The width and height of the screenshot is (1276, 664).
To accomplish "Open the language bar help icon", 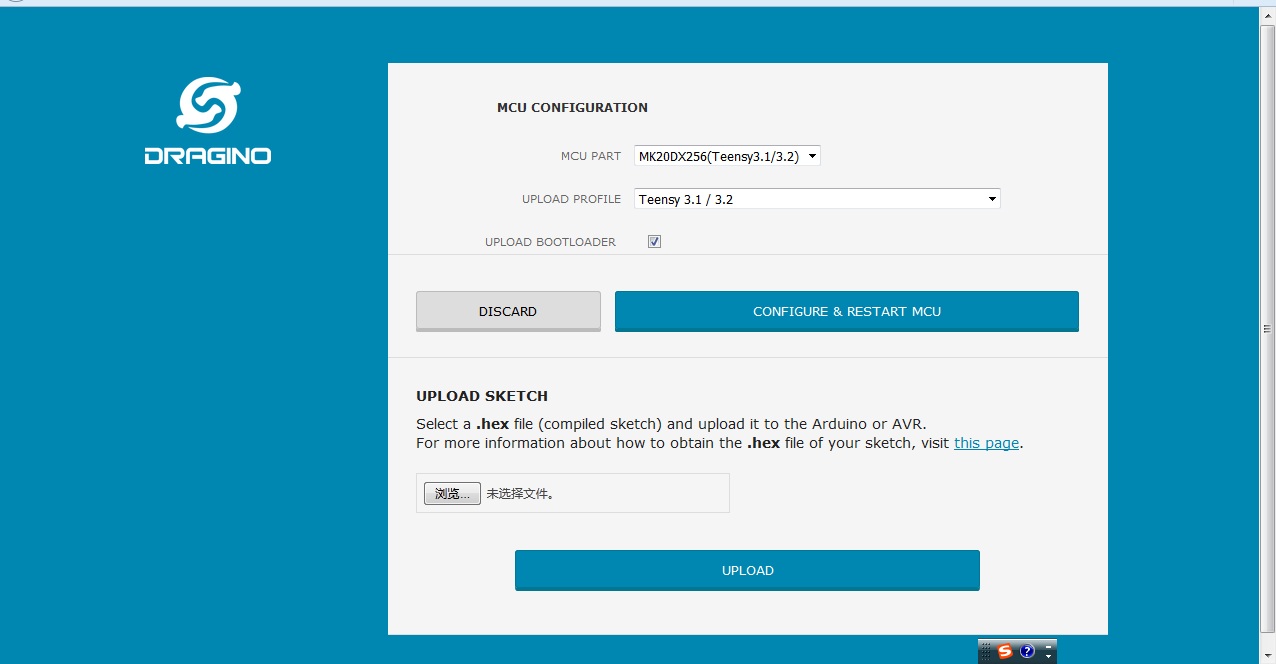I will pos(1027,651).
